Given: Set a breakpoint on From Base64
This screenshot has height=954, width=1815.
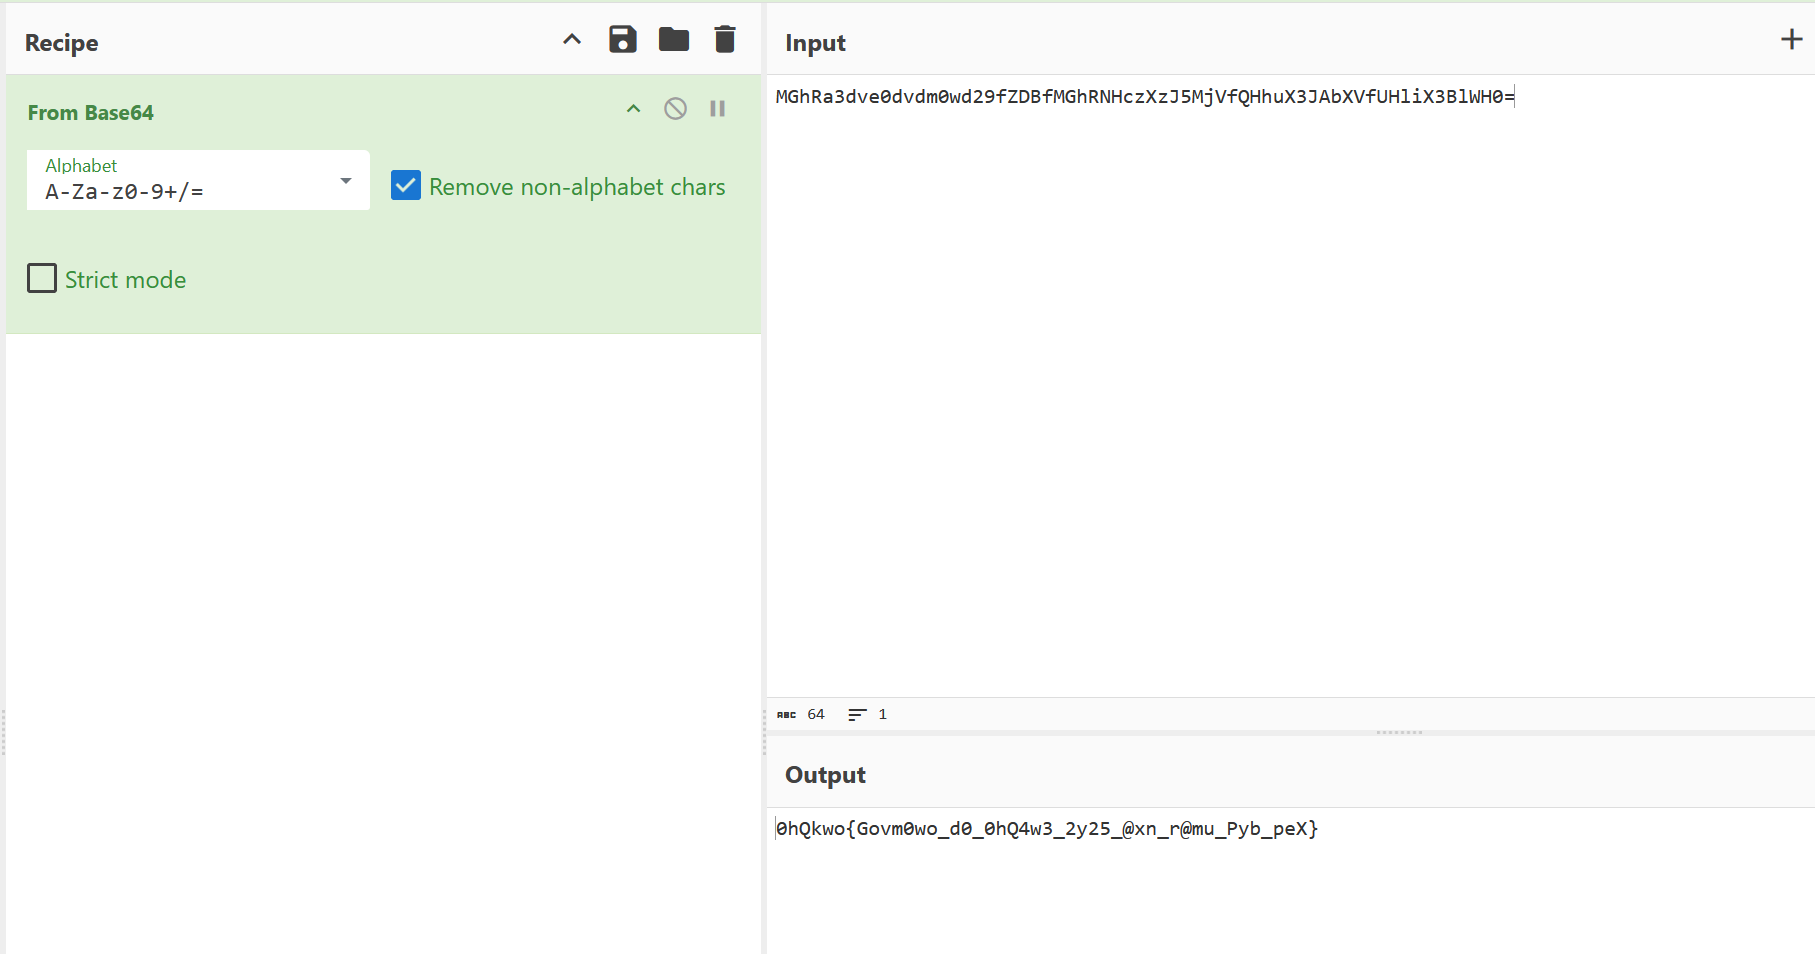Looking at the screenshot, I should click(718, 109).
